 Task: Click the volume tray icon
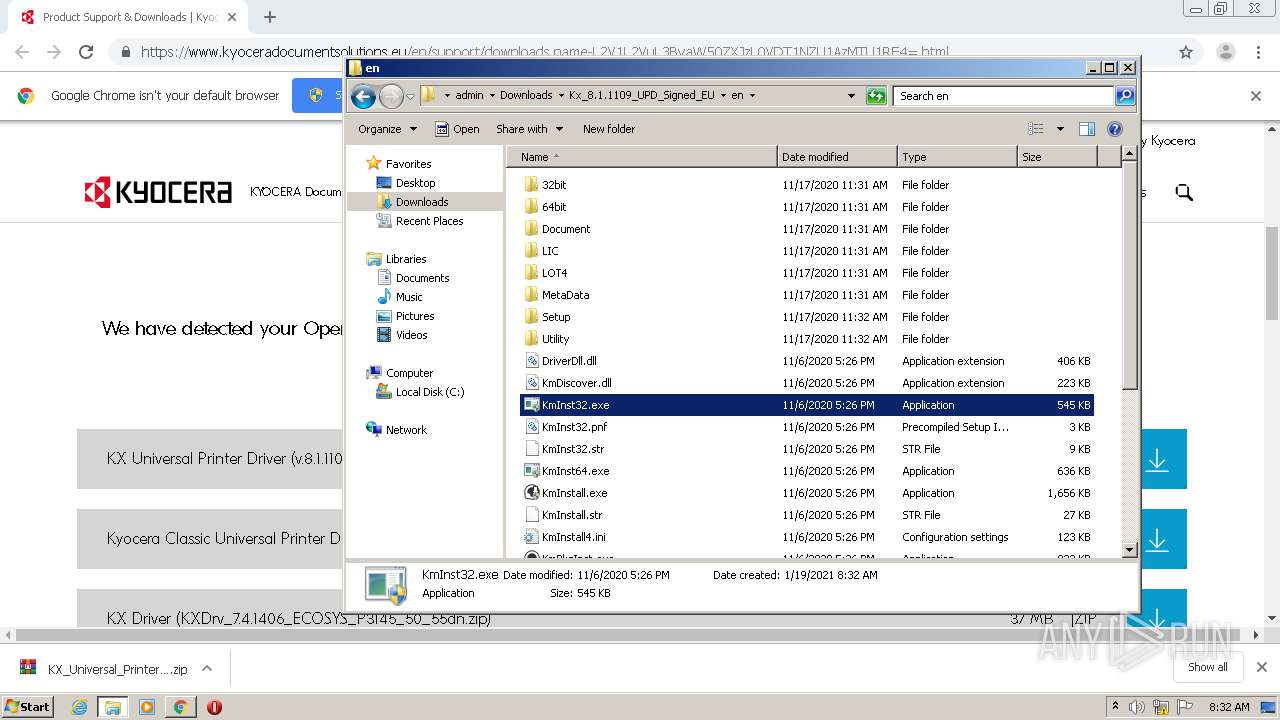click(1139, 707)
